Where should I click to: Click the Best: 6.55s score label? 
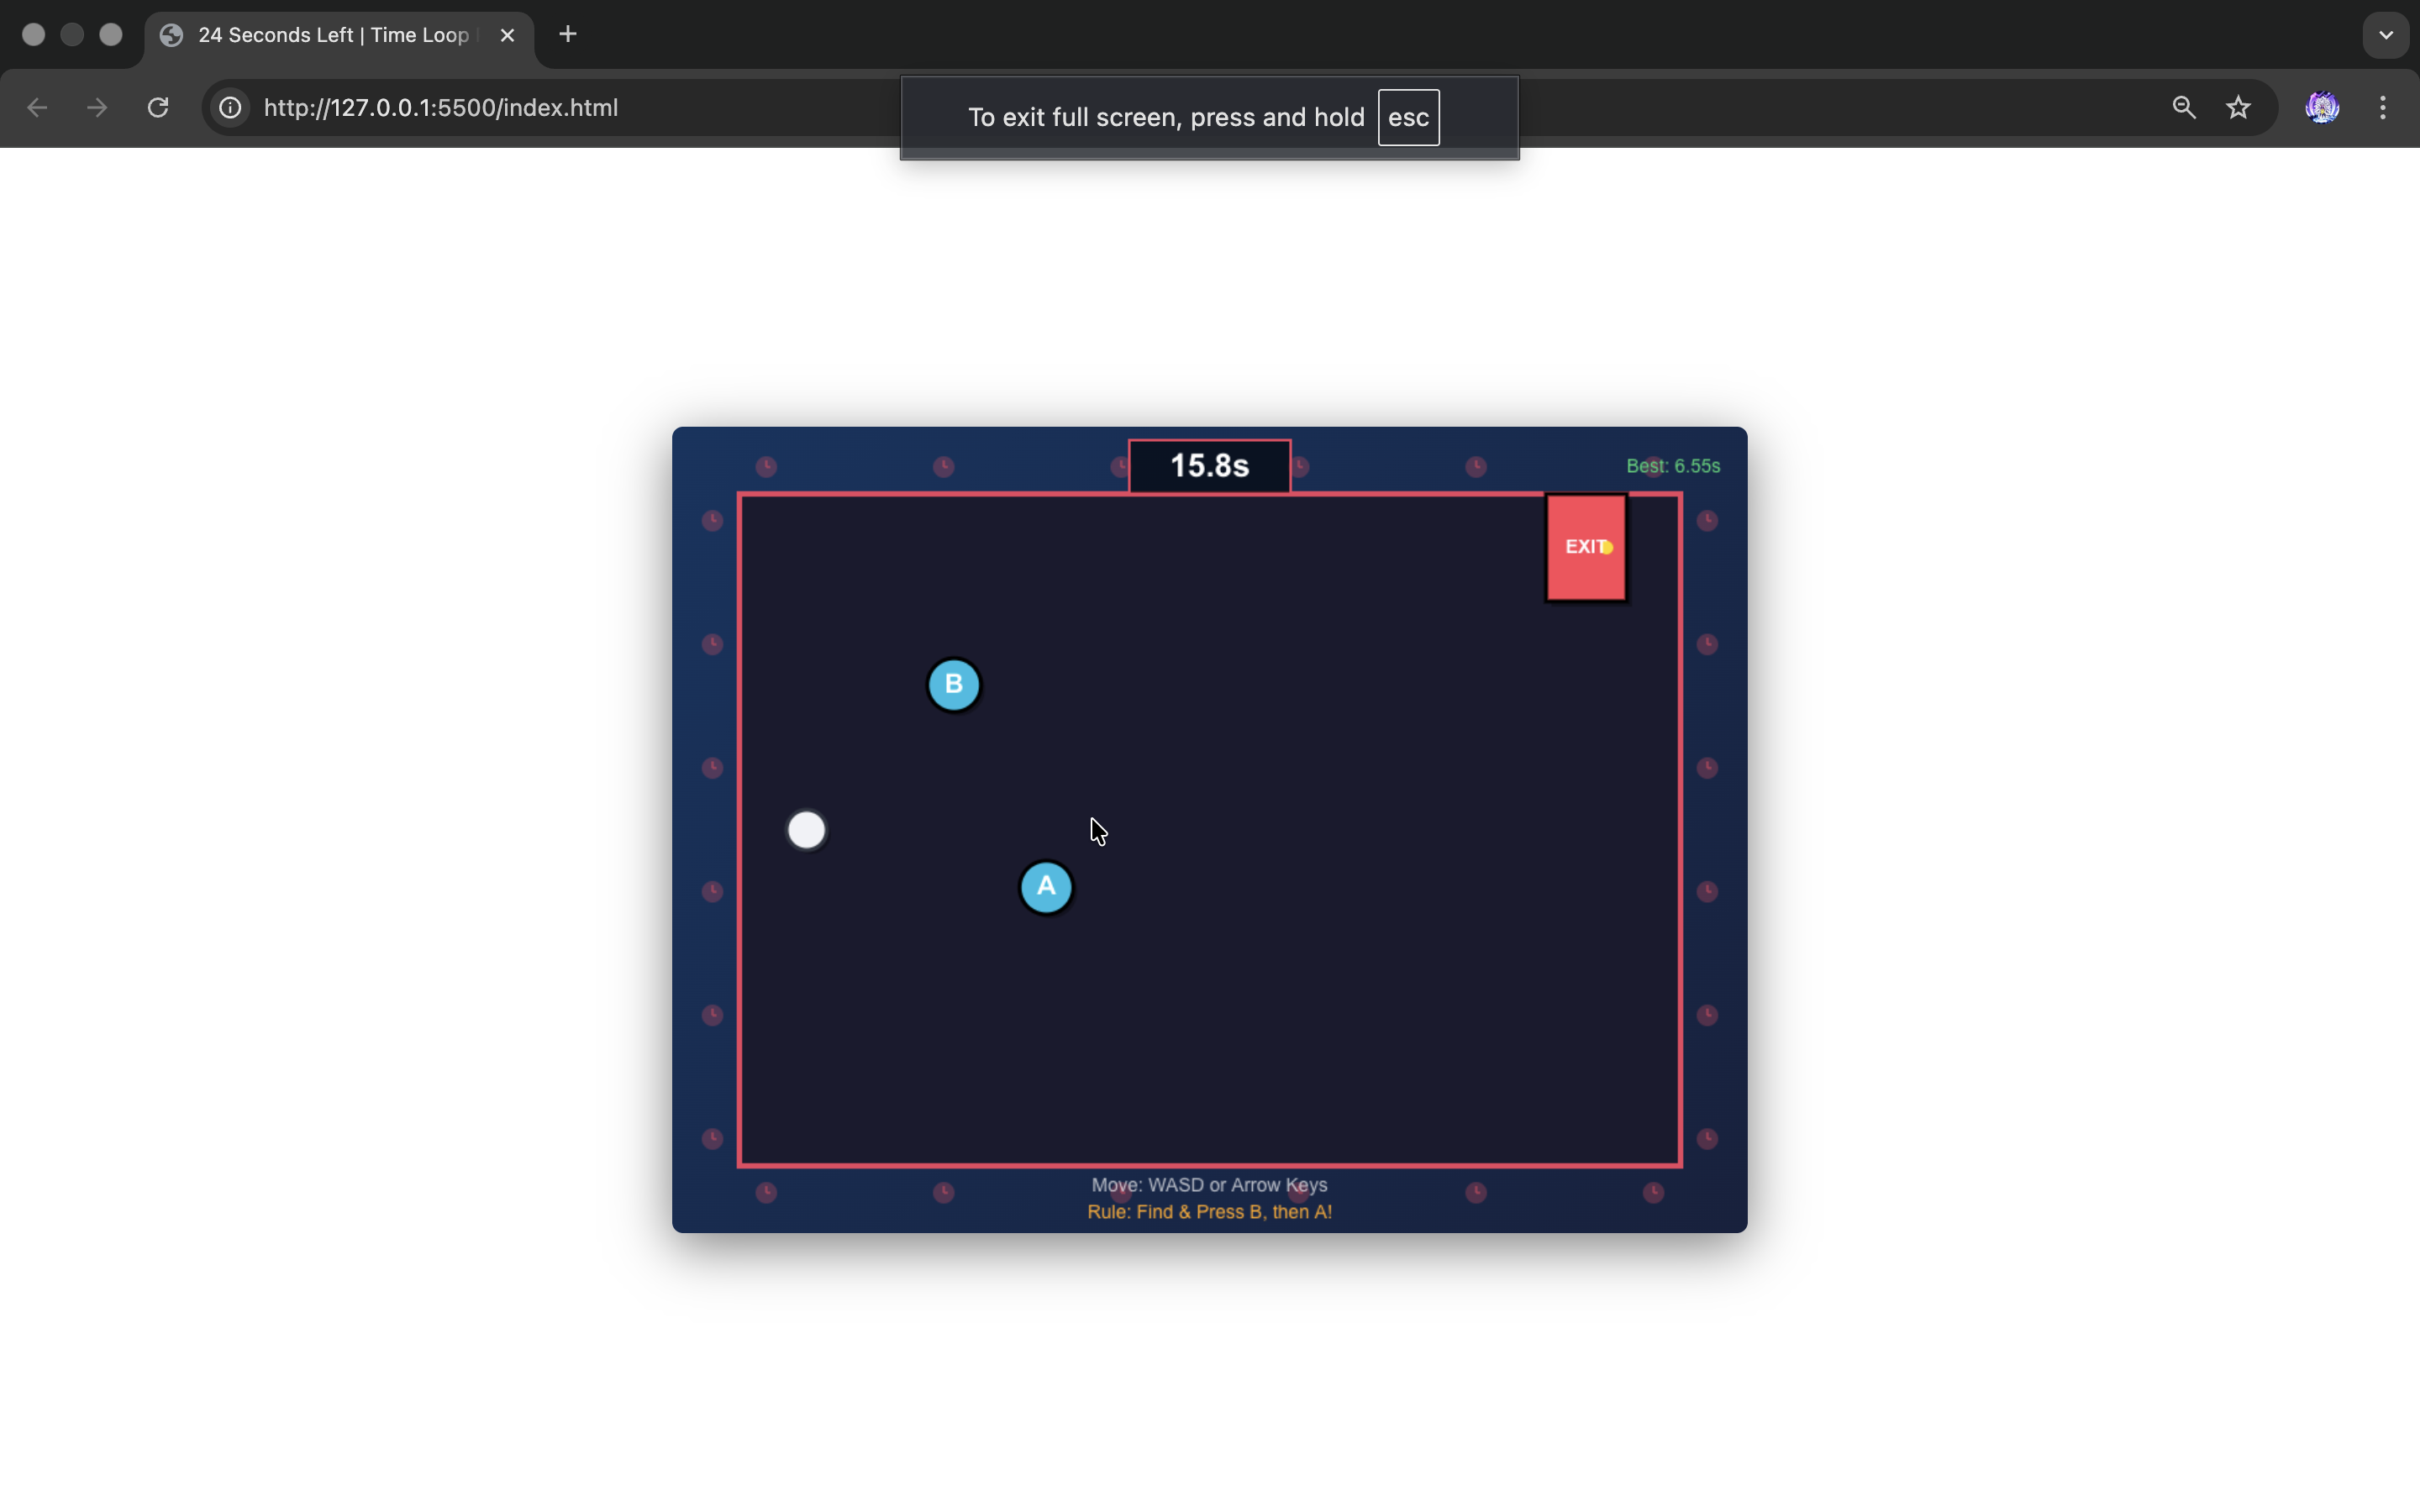(x=1672, y=466)
